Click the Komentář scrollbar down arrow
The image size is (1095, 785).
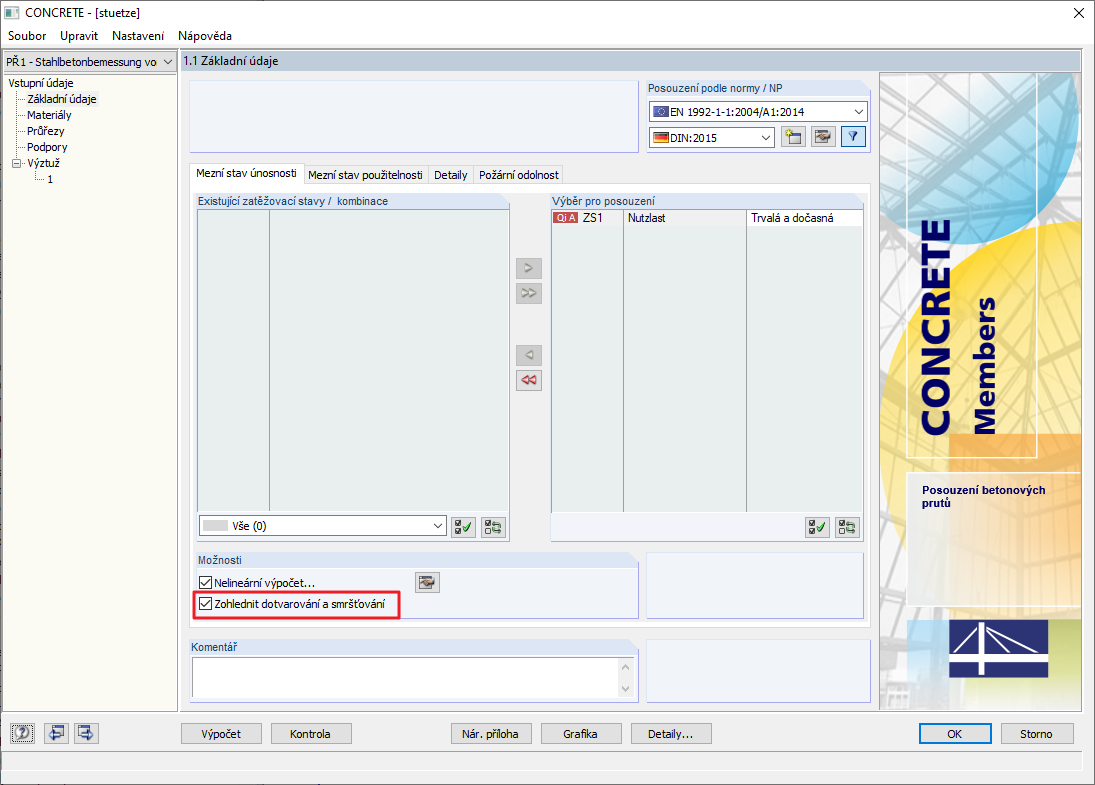coord(626,689)
